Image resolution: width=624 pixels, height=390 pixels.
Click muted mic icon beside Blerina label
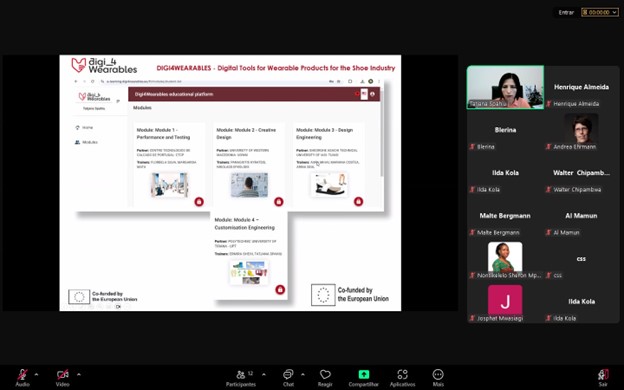[x=472, y=147]
